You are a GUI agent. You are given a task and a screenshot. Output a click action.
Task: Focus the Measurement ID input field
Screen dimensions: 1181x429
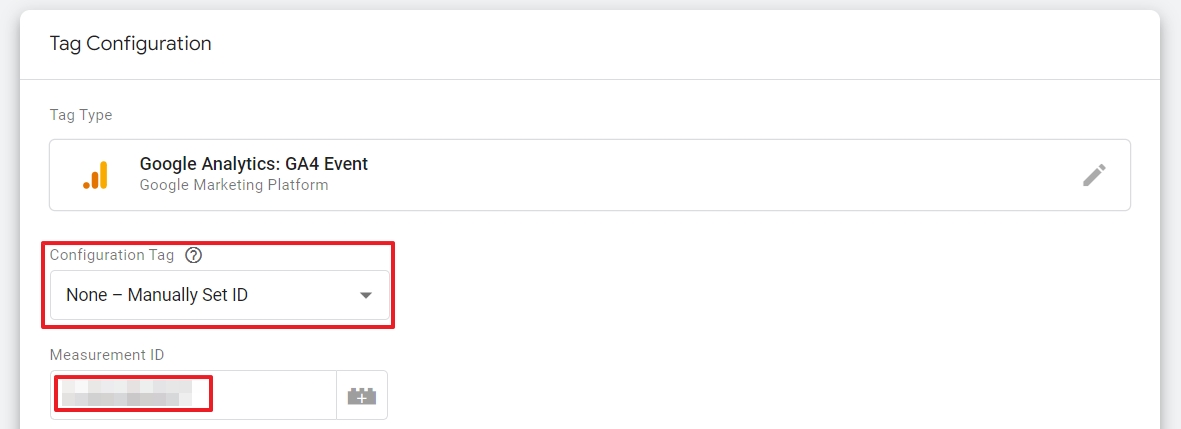coord(194,395)
